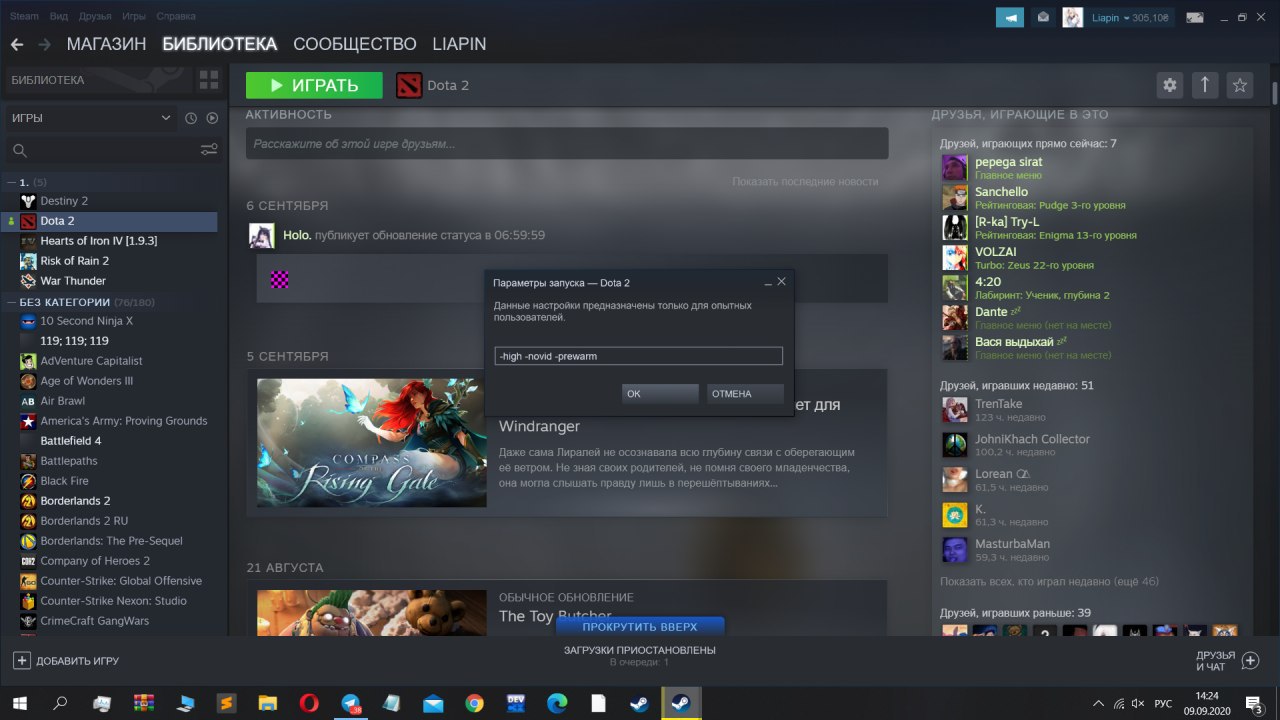The height and width of the screenshot is (720, 1280).
Task: Open Dota 2 settings gear icon
Action: click(x=1169, y=86)
